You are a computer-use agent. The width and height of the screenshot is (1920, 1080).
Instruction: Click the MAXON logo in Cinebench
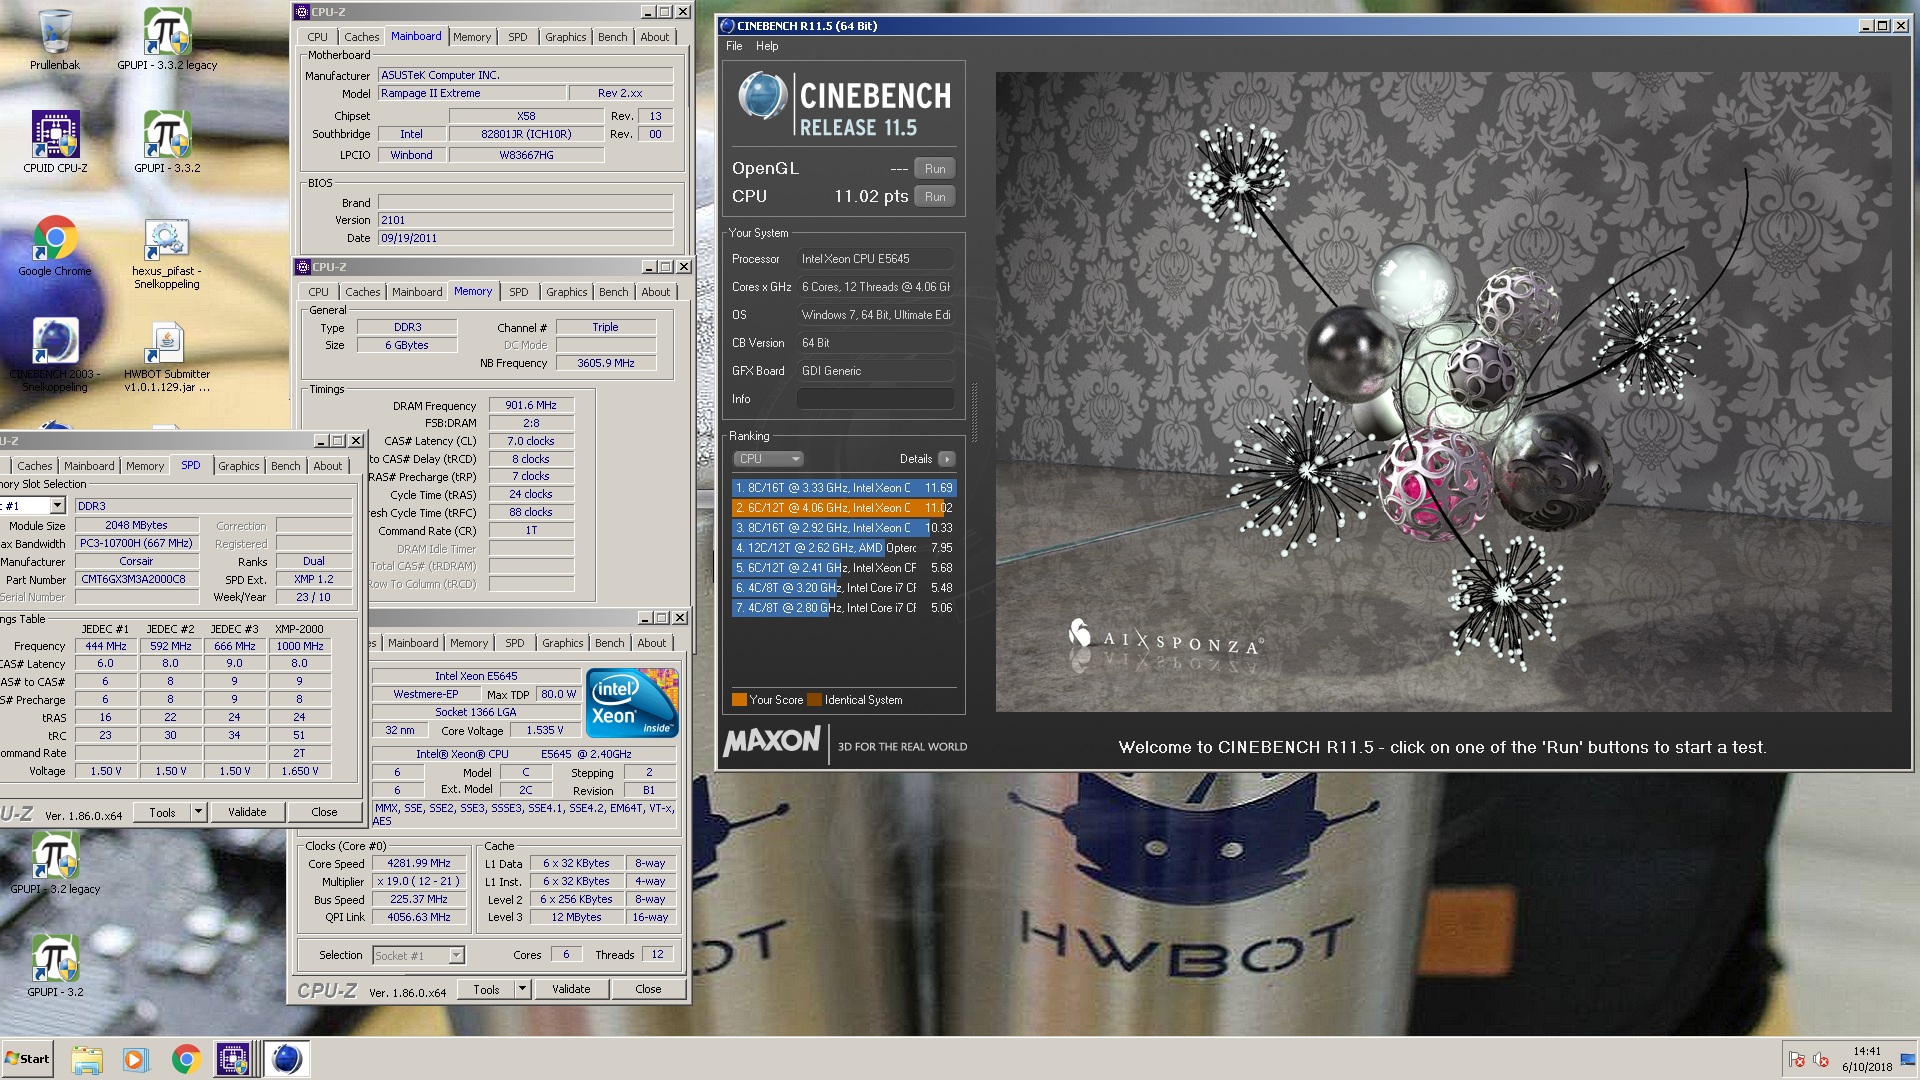click(772, 742)
